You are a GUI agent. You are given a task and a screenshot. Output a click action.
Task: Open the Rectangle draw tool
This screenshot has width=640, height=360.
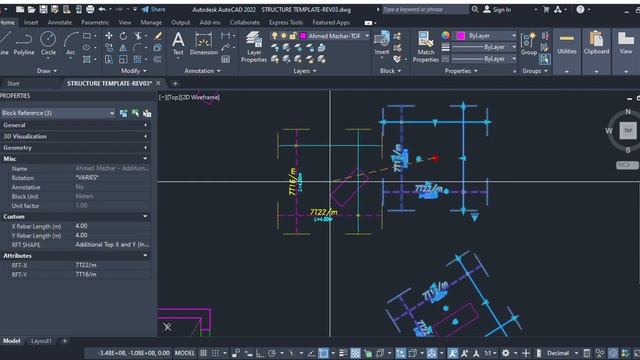pyautogui.click(x=87, y=36)
